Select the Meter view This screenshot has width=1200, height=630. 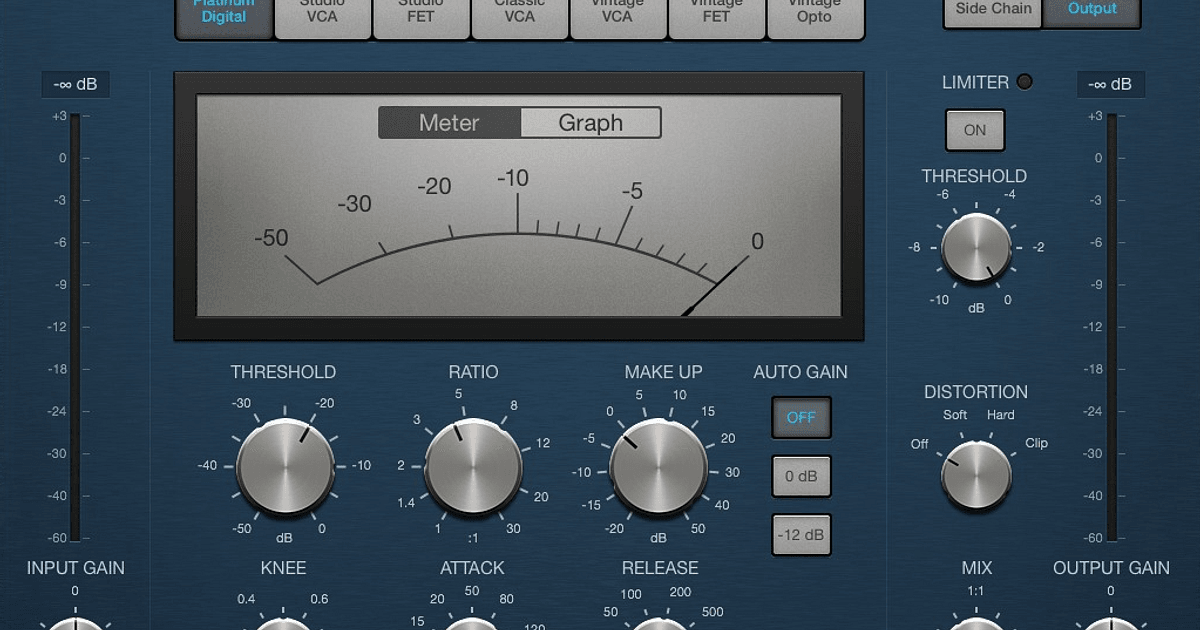(450, 123)
